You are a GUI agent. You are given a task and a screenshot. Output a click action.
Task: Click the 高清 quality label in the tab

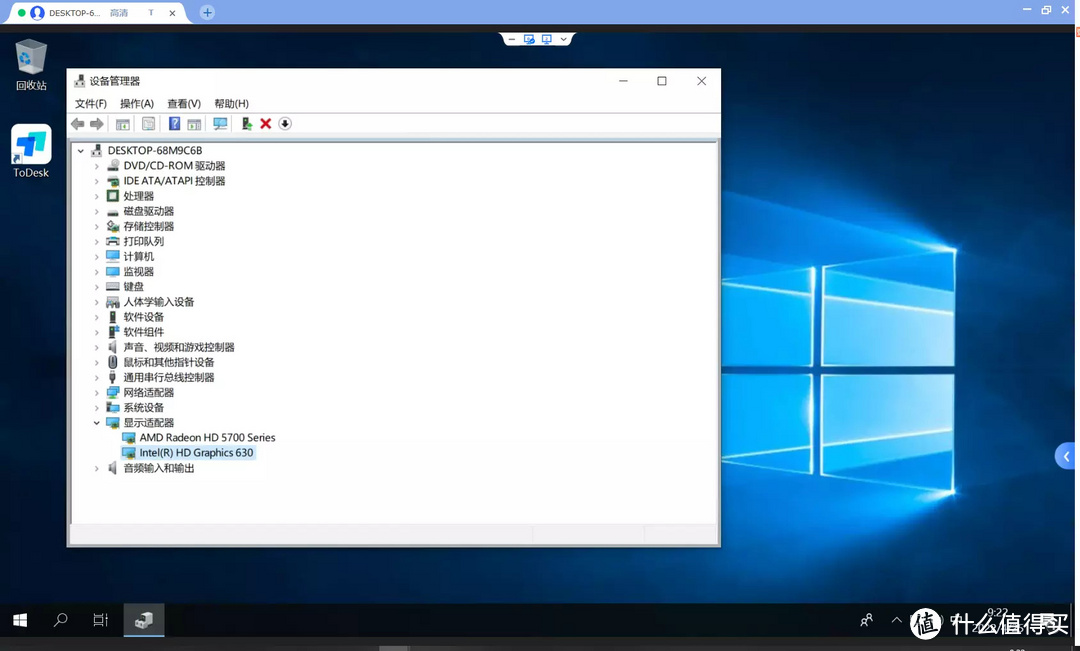coord(119,13)
